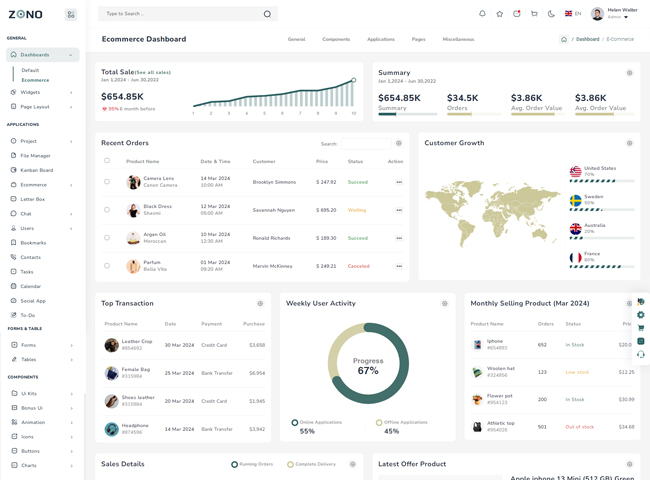Open the EN language selector
The image size is (650, 480).
(573, 14)
